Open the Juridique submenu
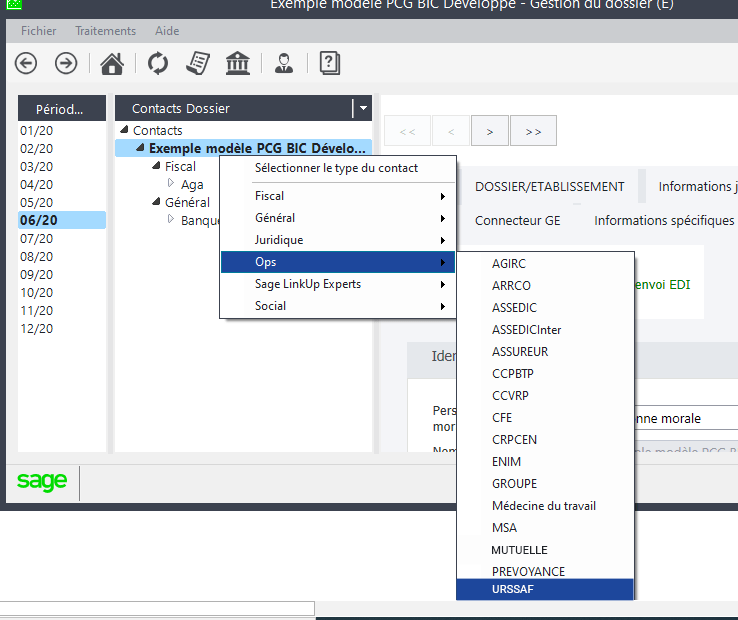This screenshot has width=738, height=620. coord(338,240)
